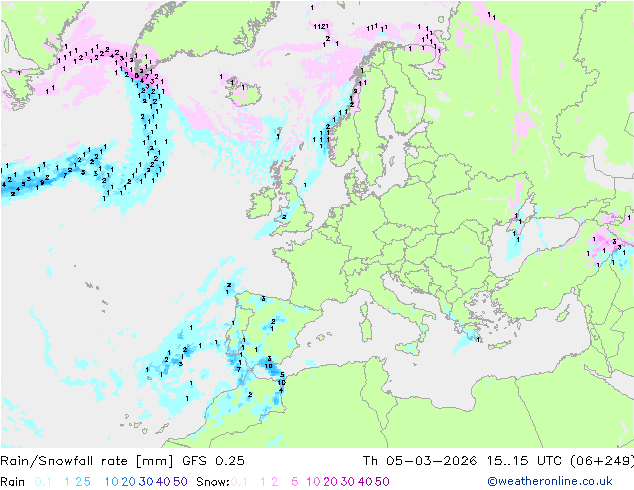
Task: Select the "Rain/Snowfall rate [mm]" title text
Action: point(87,461)
